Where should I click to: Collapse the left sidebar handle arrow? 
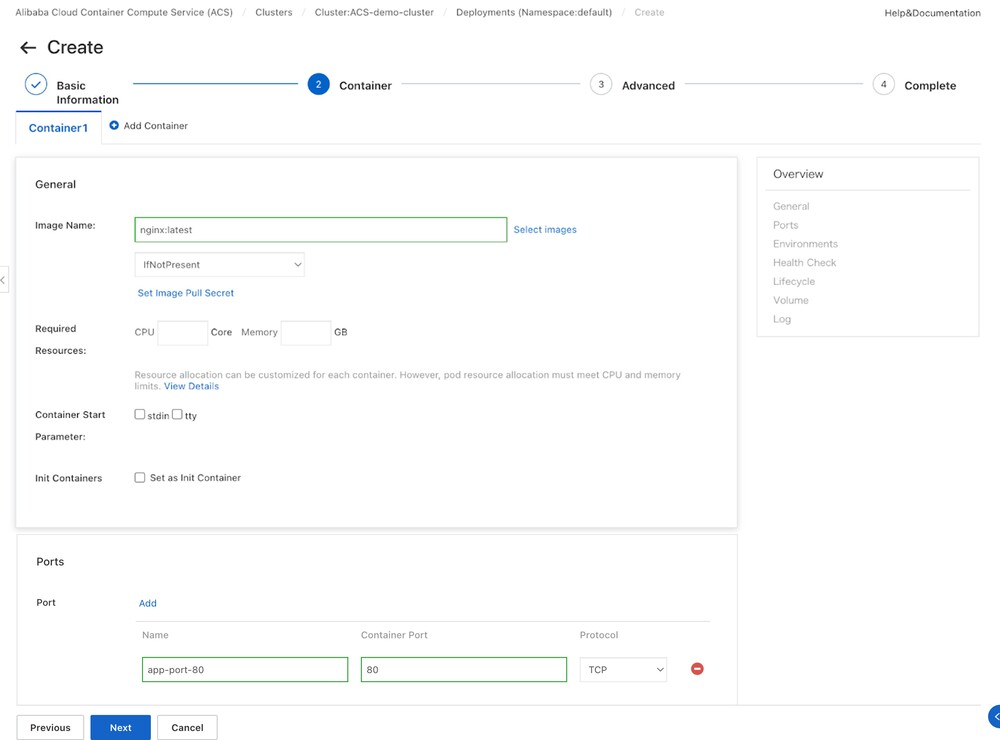[x=4, y=280]
